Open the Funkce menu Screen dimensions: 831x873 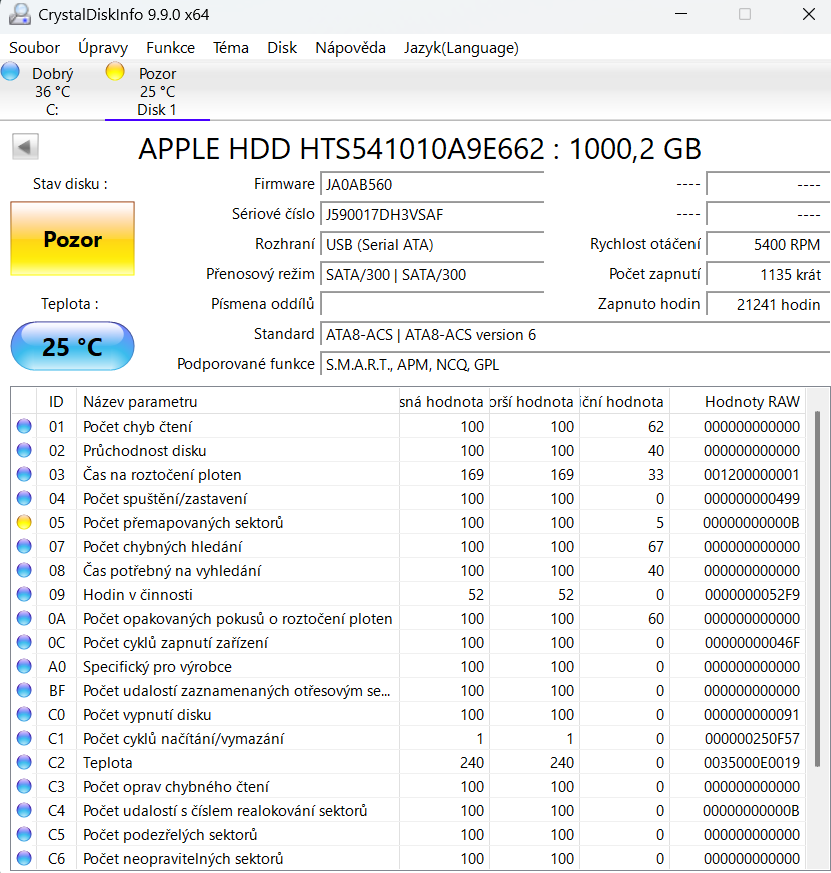(x=170, y=48)
